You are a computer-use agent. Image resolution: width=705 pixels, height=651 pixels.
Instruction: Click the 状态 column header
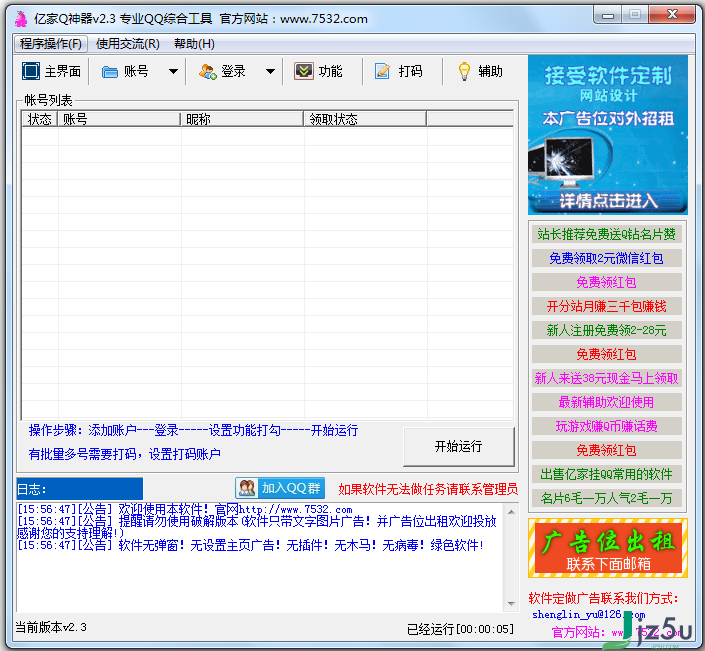tap(40, 119)
